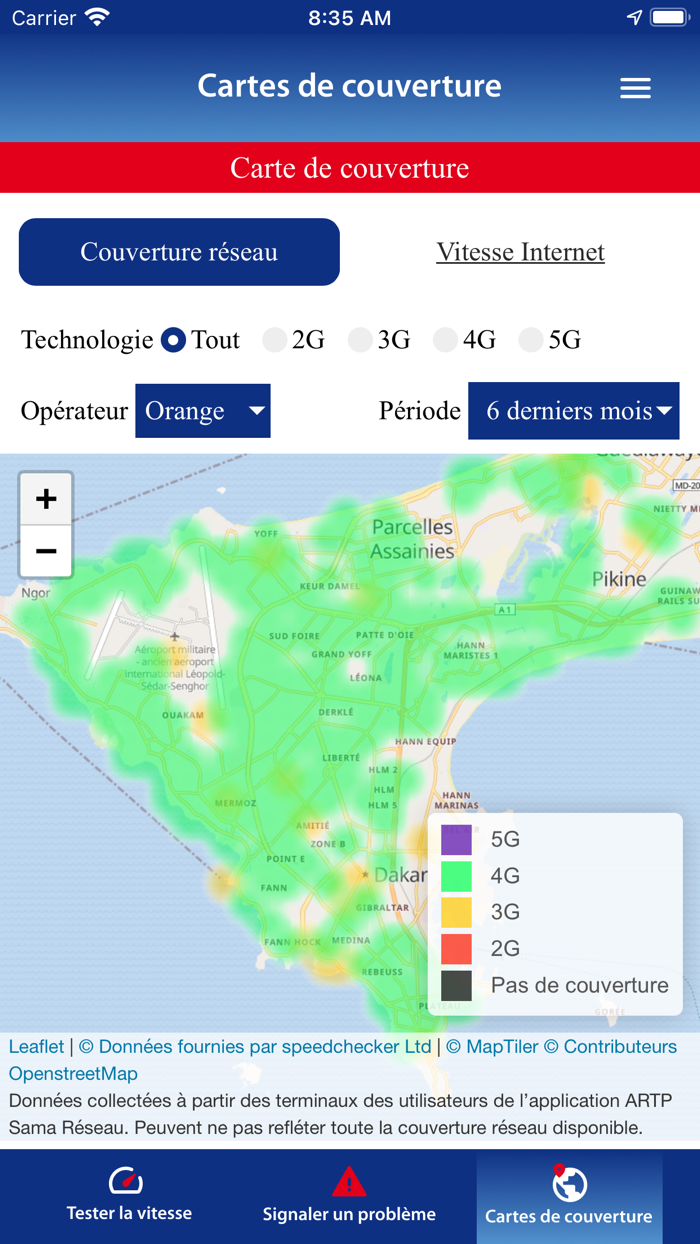
Task: Click the purple 5G legend swatch
Action: (456, 840)
